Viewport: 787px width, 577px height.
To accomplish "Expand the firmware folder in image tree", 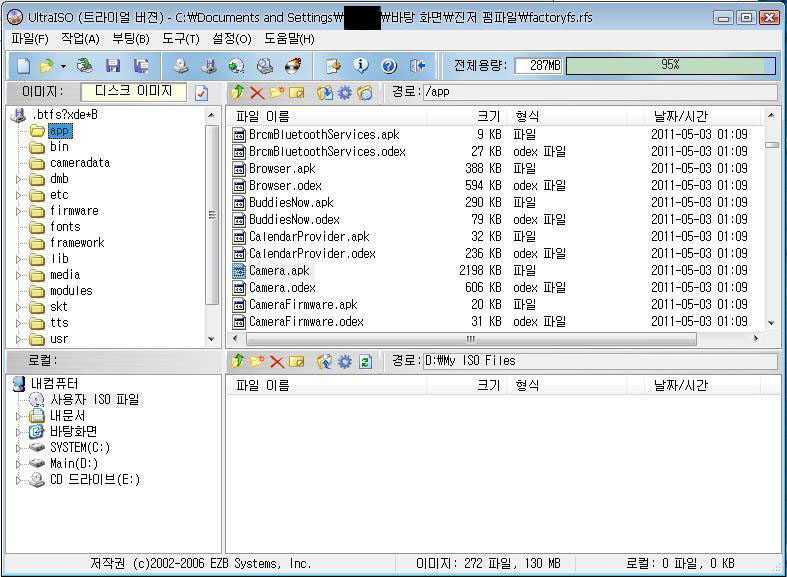I will tap(19, 211).
